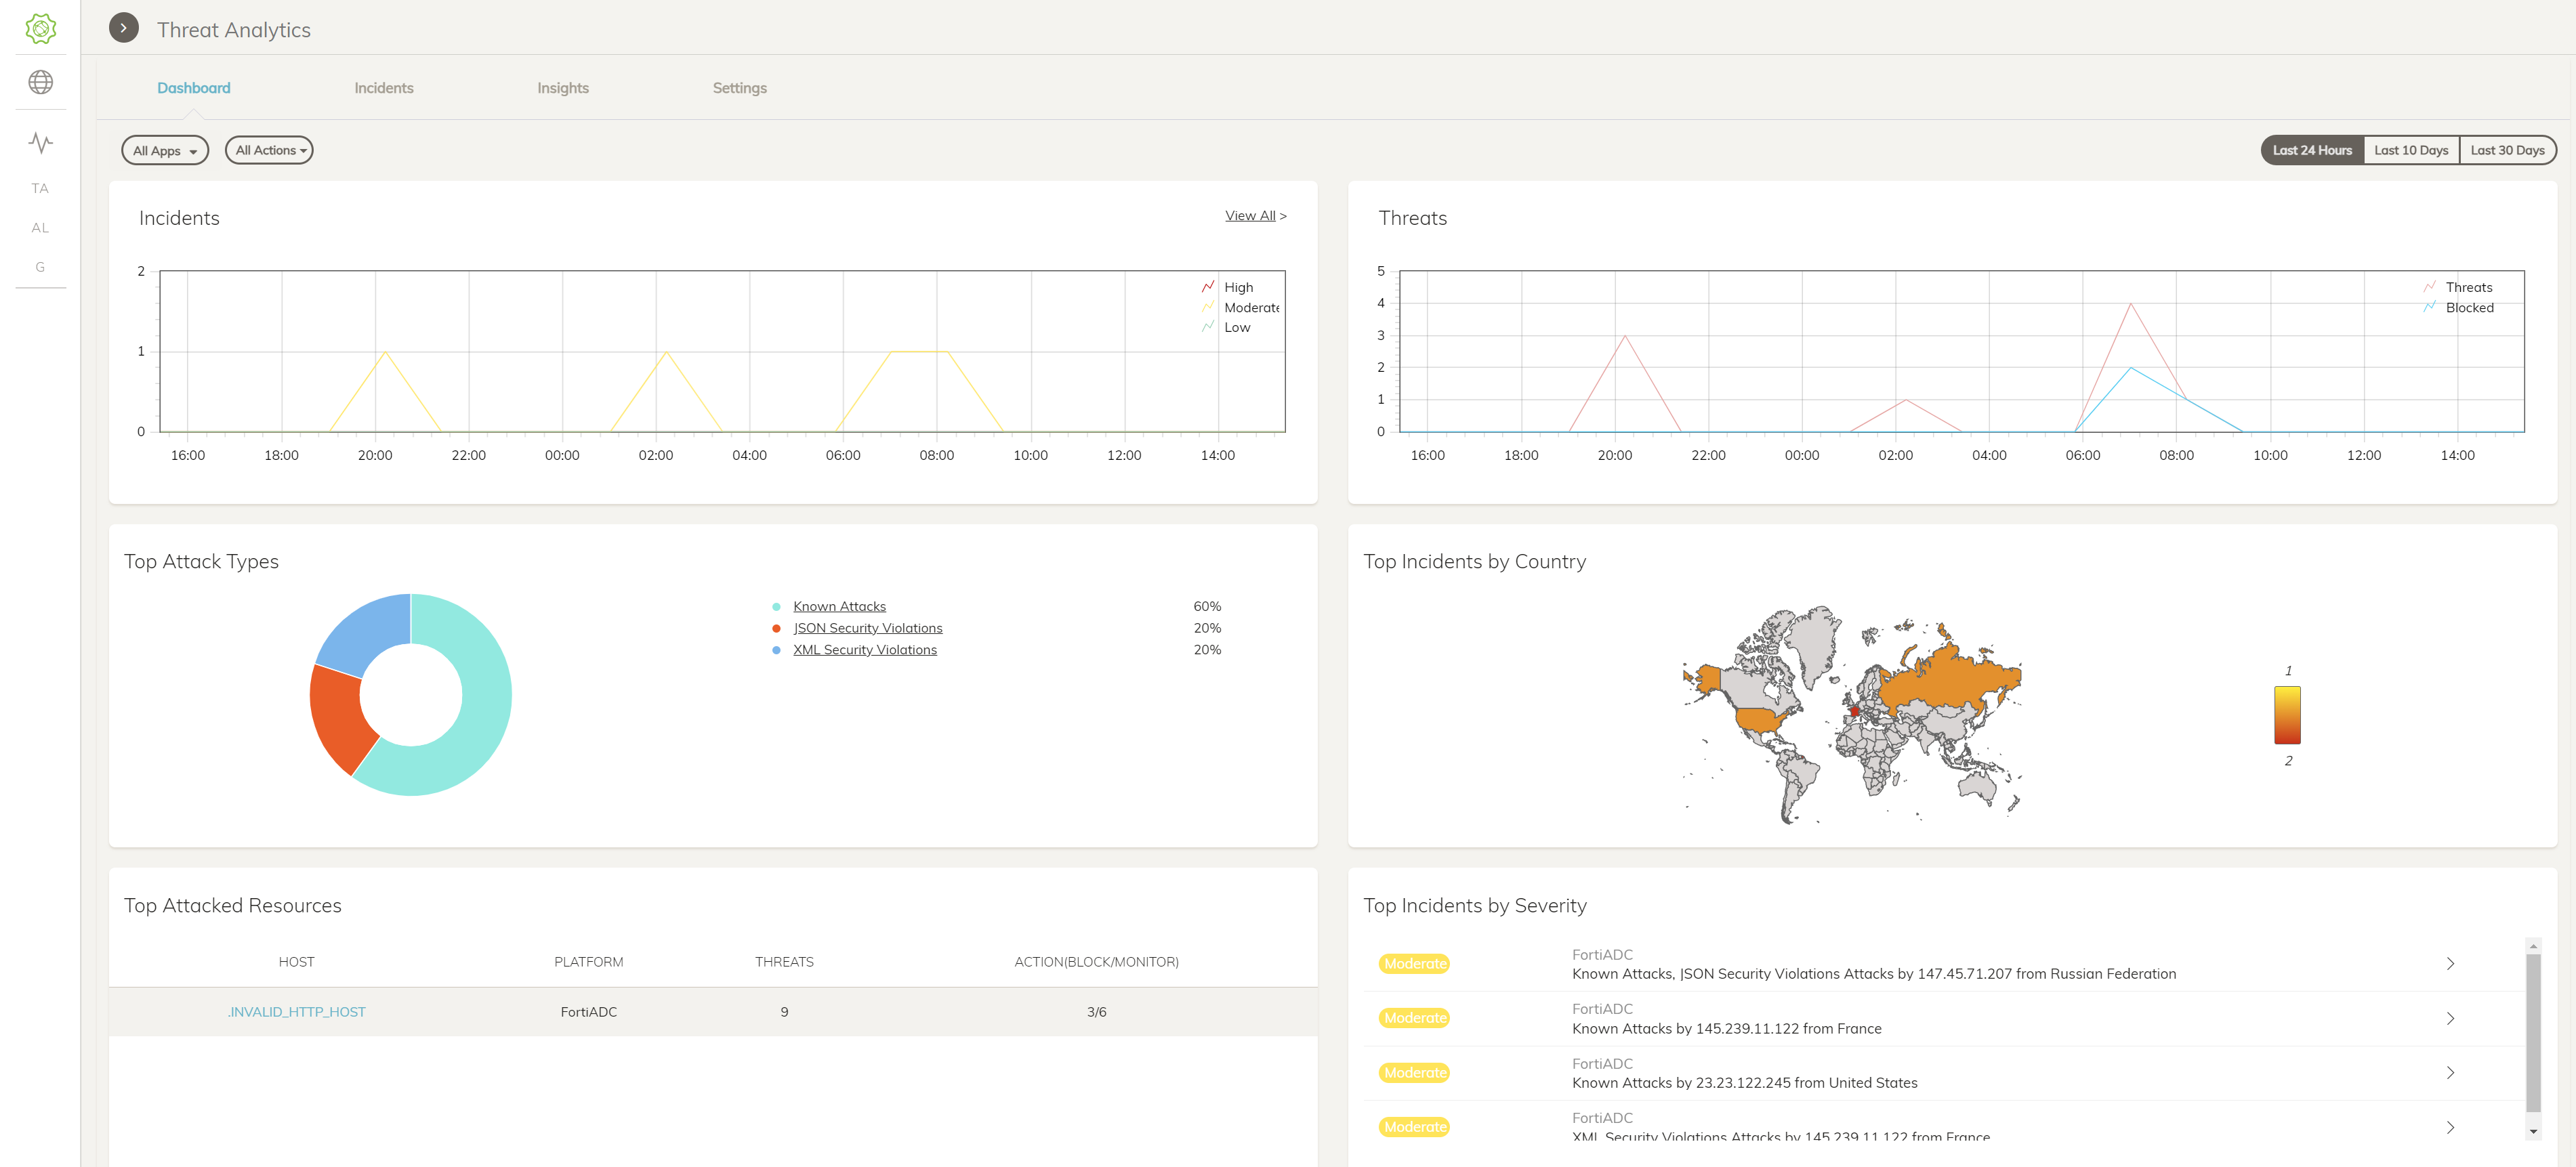This screenshot has height=1167, width=2576.
Task: Toggle the Threats legend series
Action: [2458, 287]
